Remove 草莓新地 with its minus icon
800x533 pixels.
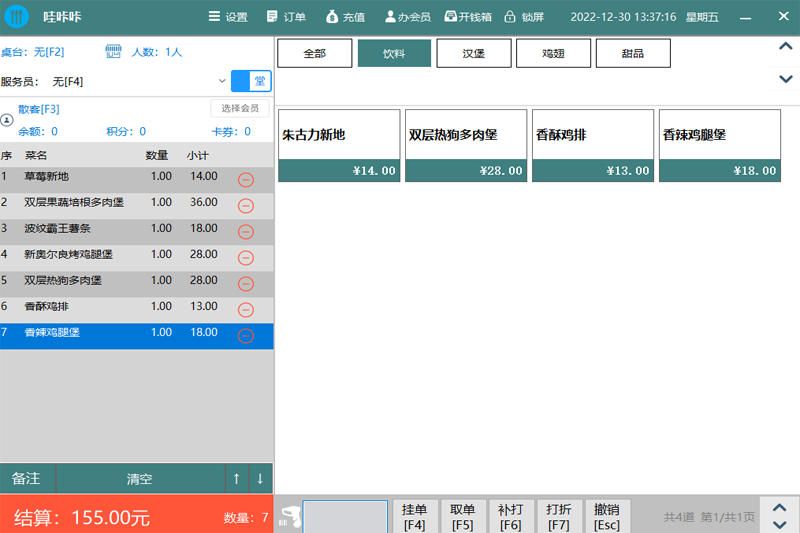click(245, 180)
